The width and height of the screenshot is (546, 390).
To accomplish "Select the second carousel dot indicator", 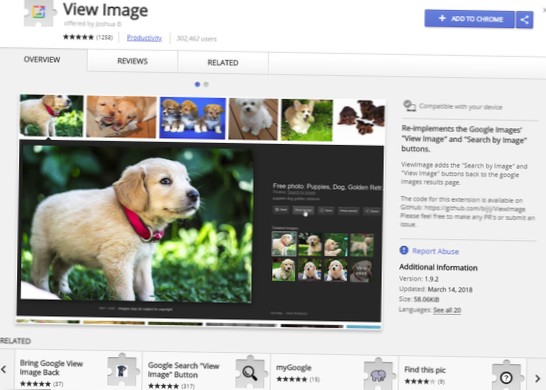I will coord(206,84).
